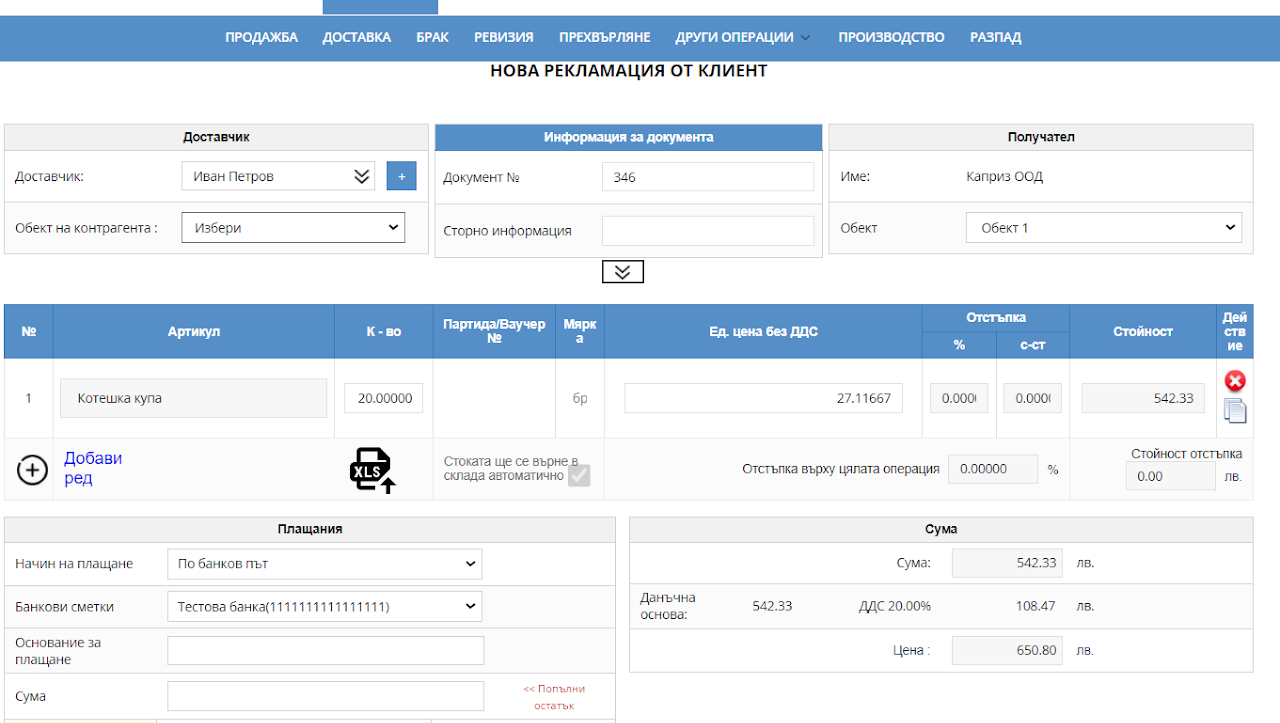The height and width of the screenshot is (723, 1280).
Task: Click Попълни остатък link
Action: point(554,697)
